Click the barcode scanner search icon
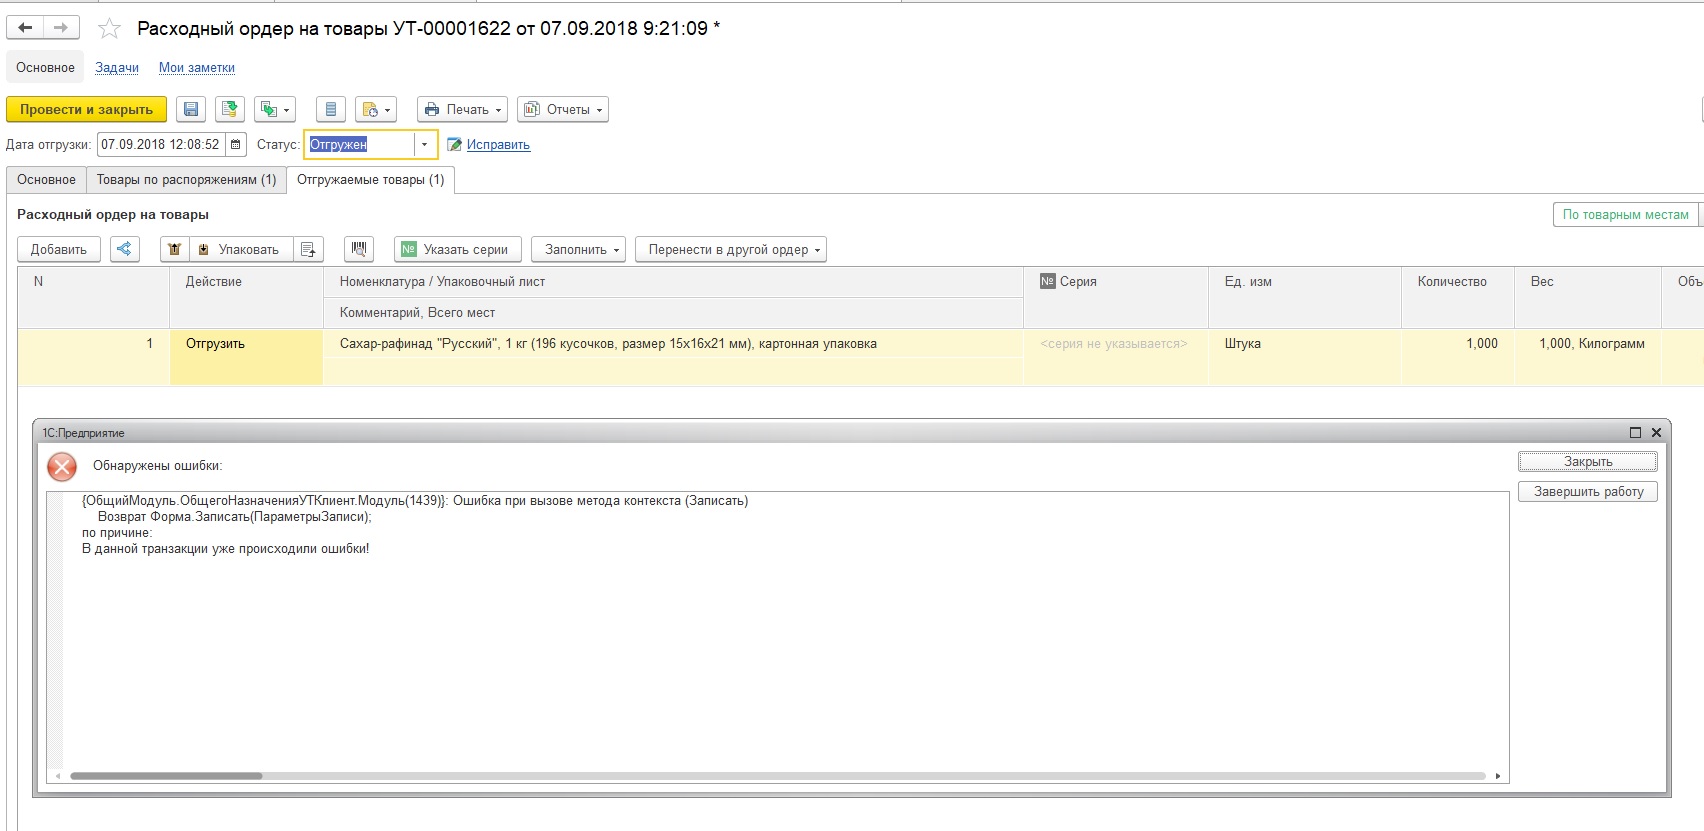The height and width of the screenshot is (831, 1704). tap(359, 250)
